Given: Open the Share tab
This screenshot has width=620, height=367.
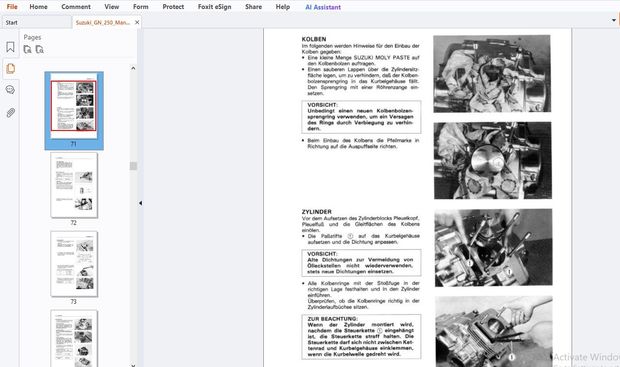Looking at the screenshot, I should tap(253, 7).
